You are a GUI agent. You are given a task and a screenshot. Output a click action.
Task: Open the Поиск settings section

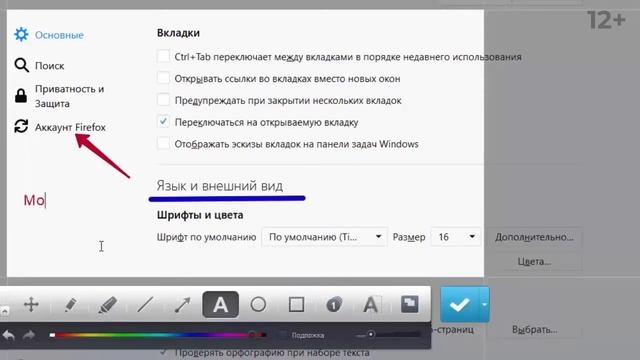pos(49,66)
